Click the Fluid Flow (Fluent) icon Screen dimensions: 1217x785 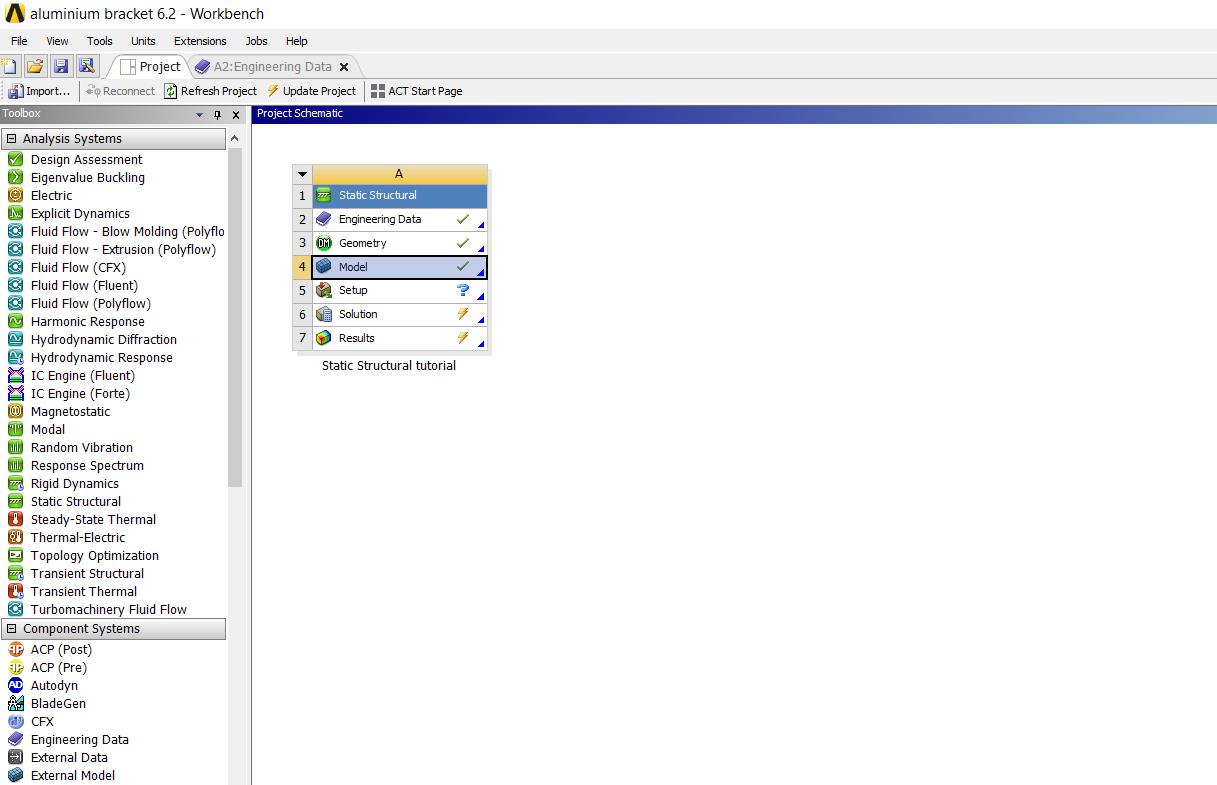(x=15, y=285)
